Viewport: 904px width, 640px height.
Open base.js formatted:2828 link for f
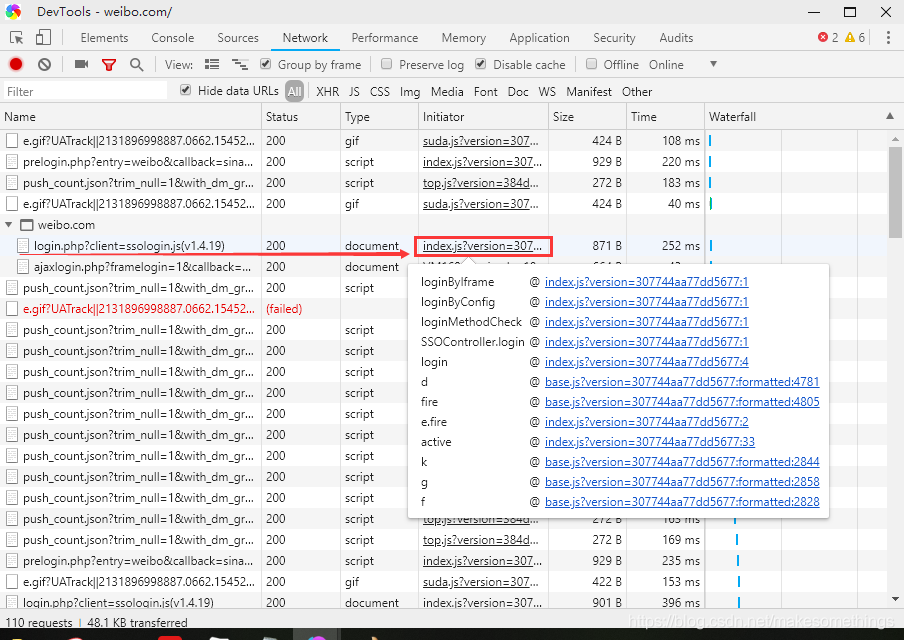click(682, 502)
